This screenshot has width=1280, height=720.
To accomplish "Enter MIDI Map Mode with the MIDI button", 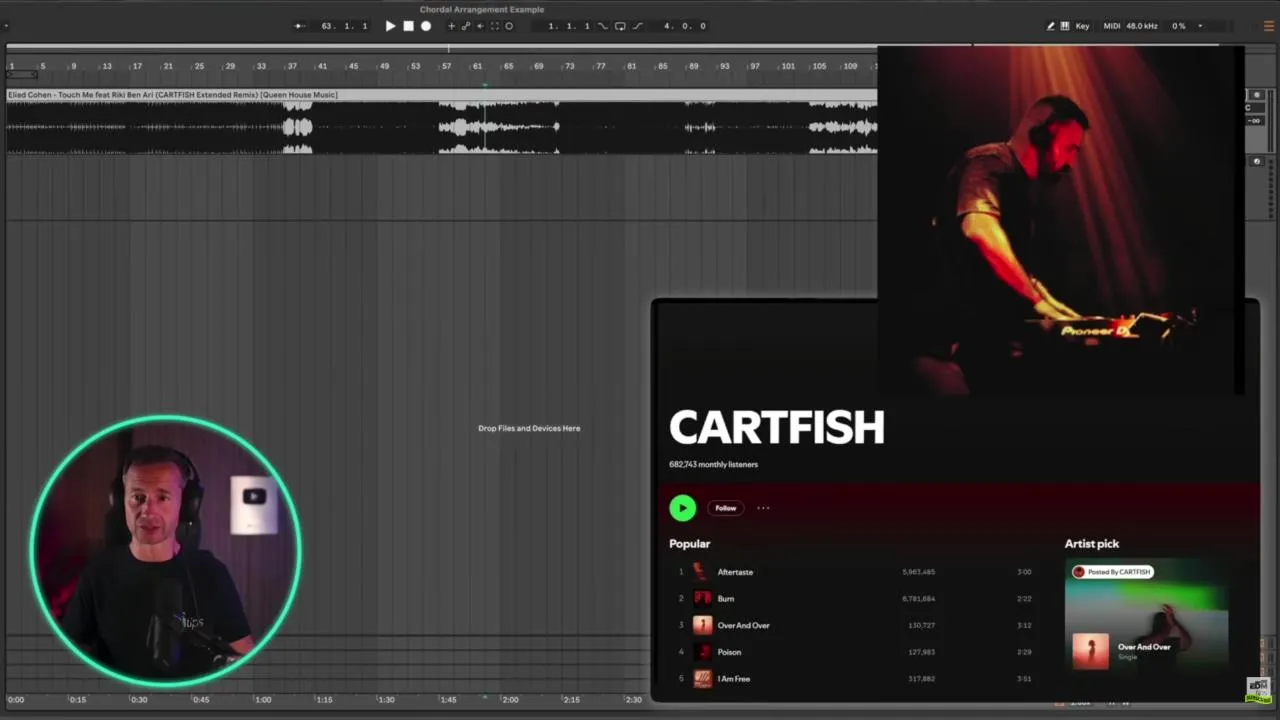I will point(1112,26).
